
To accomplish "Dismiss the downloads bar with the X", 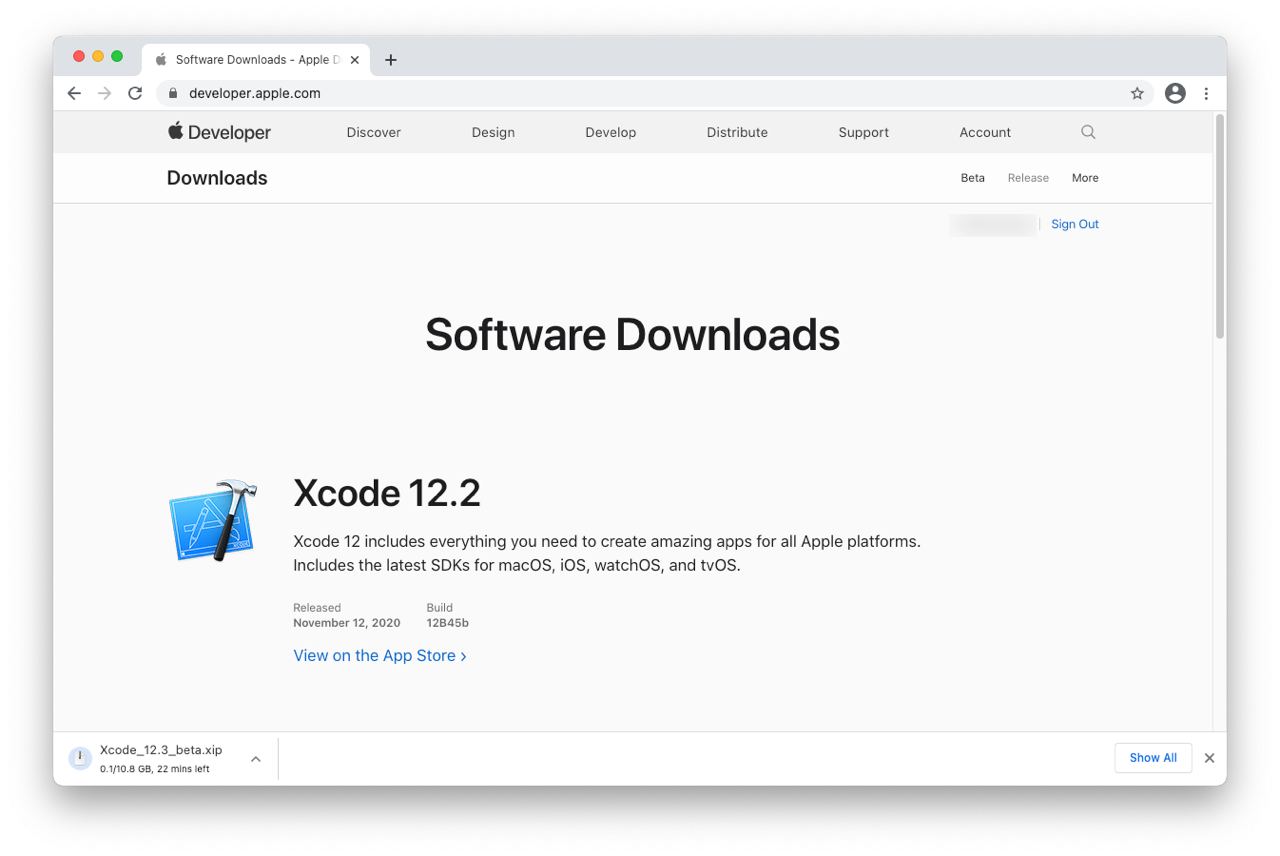I will coord(1209,758).
